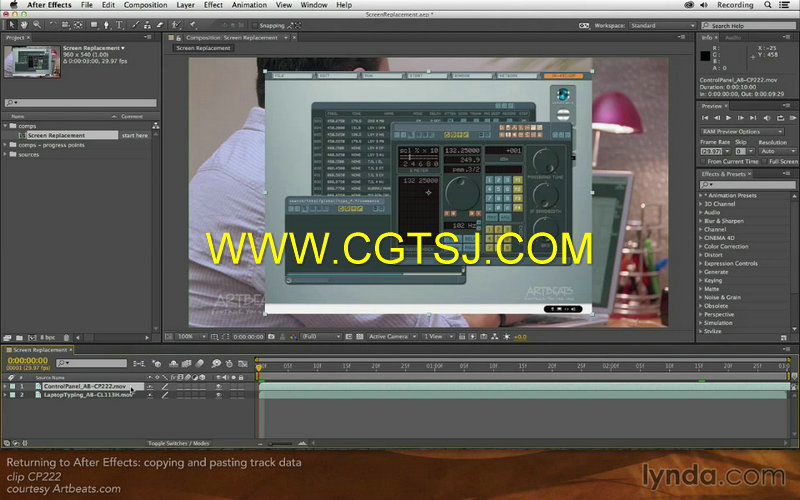
Task: Switch to the Audio tab
Action: (733, 37)
